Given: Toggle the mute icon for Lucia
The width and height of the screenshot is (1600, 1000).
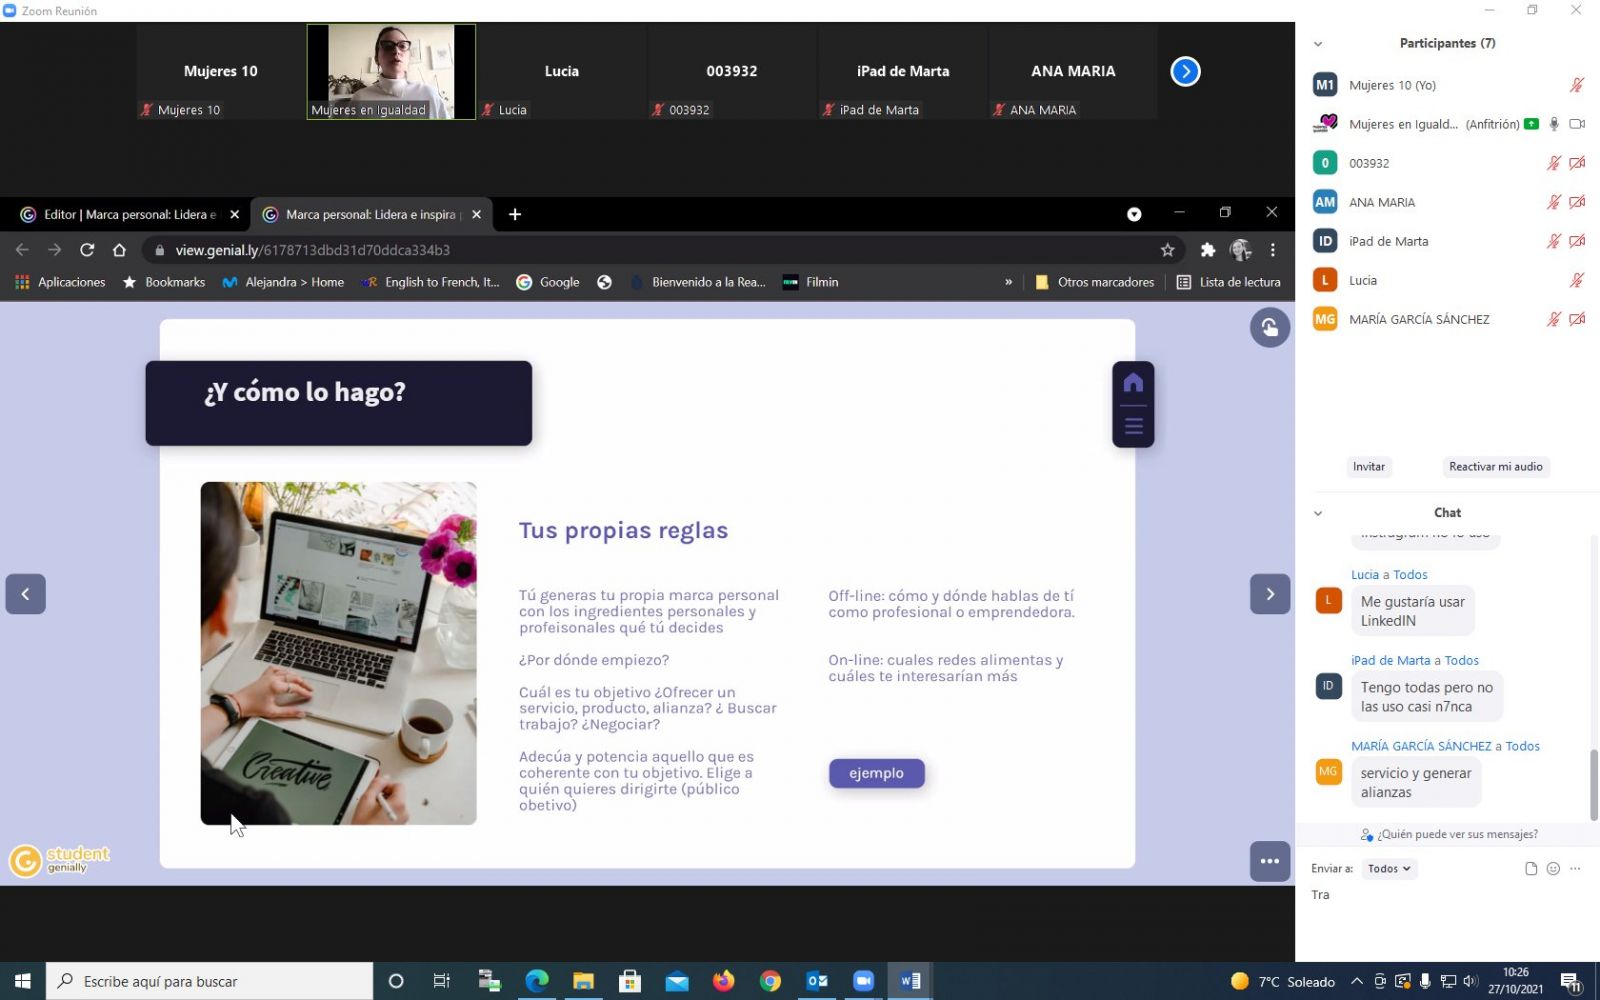Looking at the screenshot, I should pos(1576,280).
